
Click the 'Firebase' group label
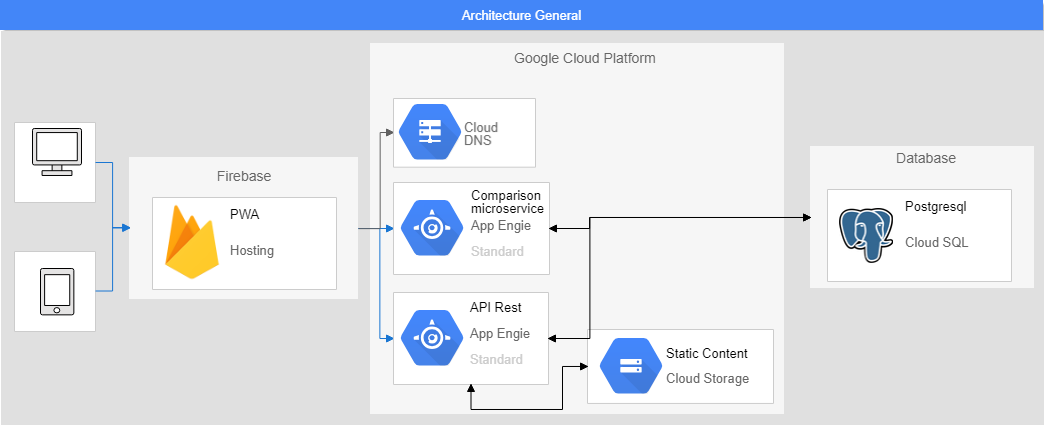coord(244,177)
